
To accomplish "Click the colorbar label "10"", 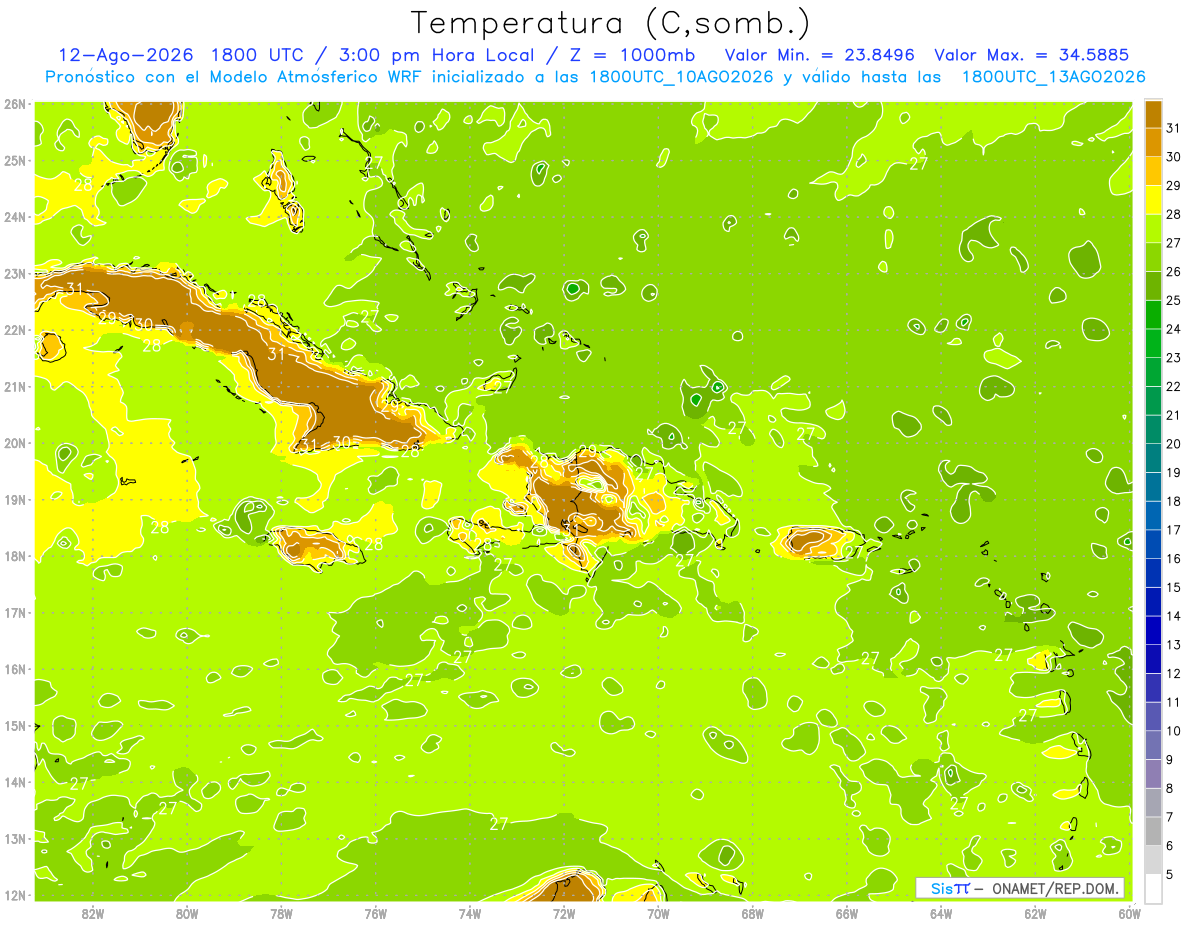I will point(1174,731).
